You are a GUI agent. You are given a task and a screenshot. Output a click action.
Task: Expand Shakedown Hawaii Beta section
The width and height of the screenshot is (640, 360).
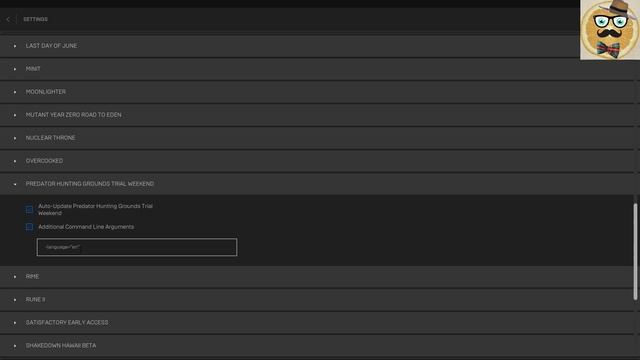pyautogui.click(x=317, y=346)
